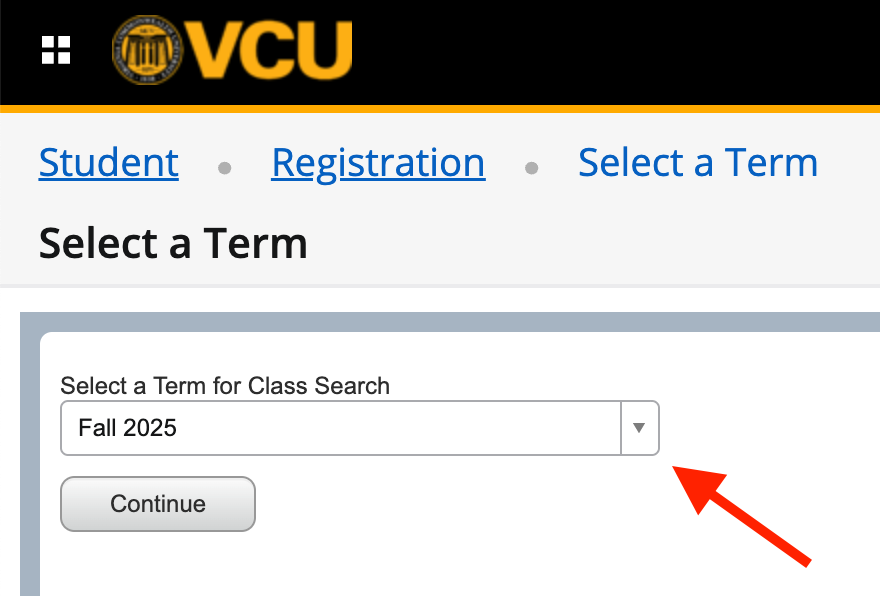
Task: Open the four-square apps menu icon
Action: click(x=56, y=49)
